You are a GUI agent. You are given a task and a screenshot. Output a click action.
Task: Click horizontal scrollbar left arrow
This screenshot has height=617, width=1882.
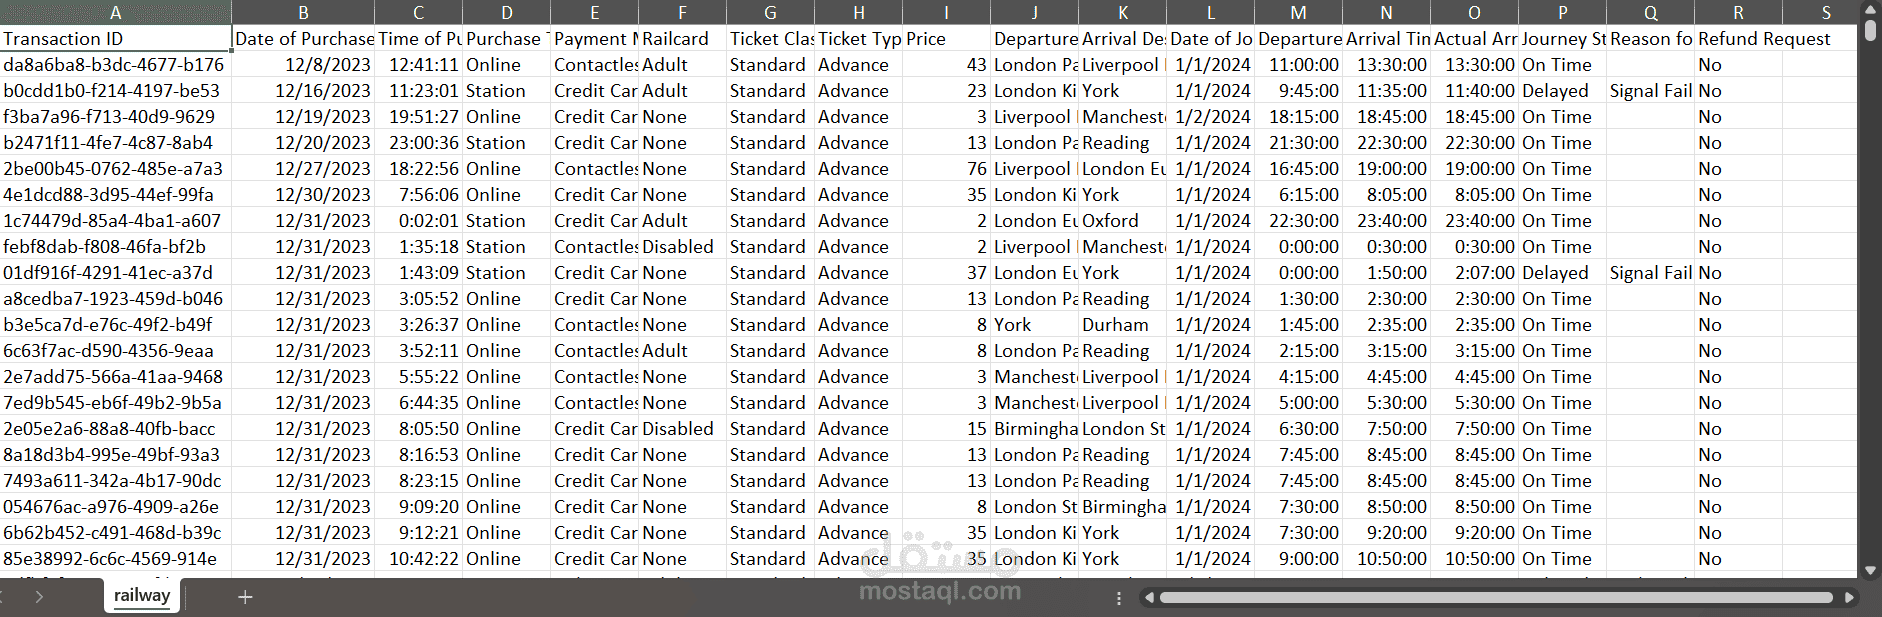(x=1149, y=598)
